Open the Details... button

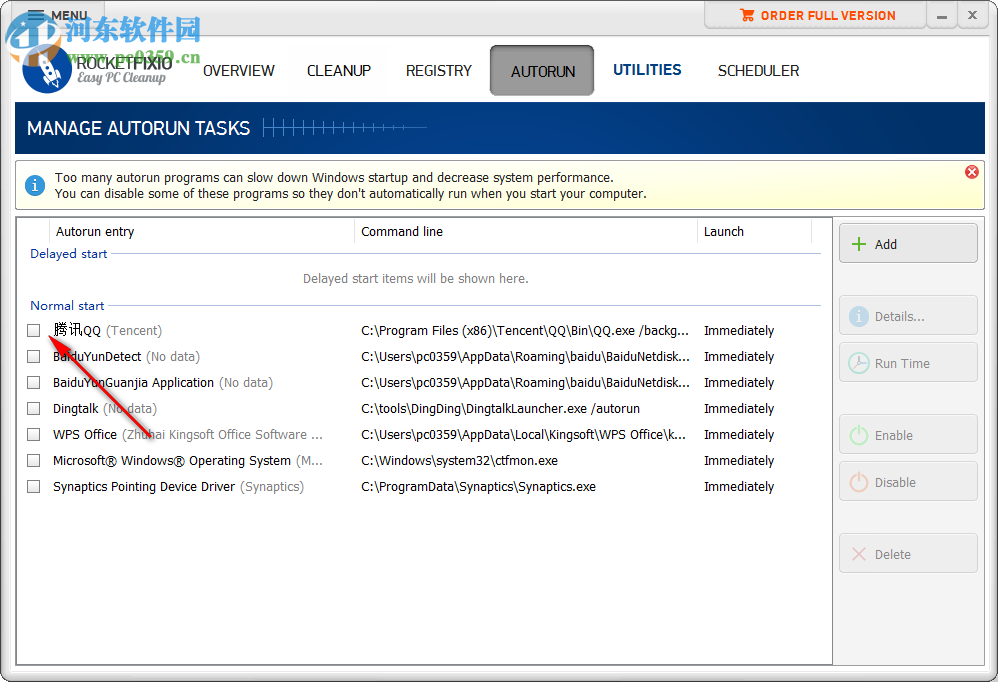(x=908, y=316)
